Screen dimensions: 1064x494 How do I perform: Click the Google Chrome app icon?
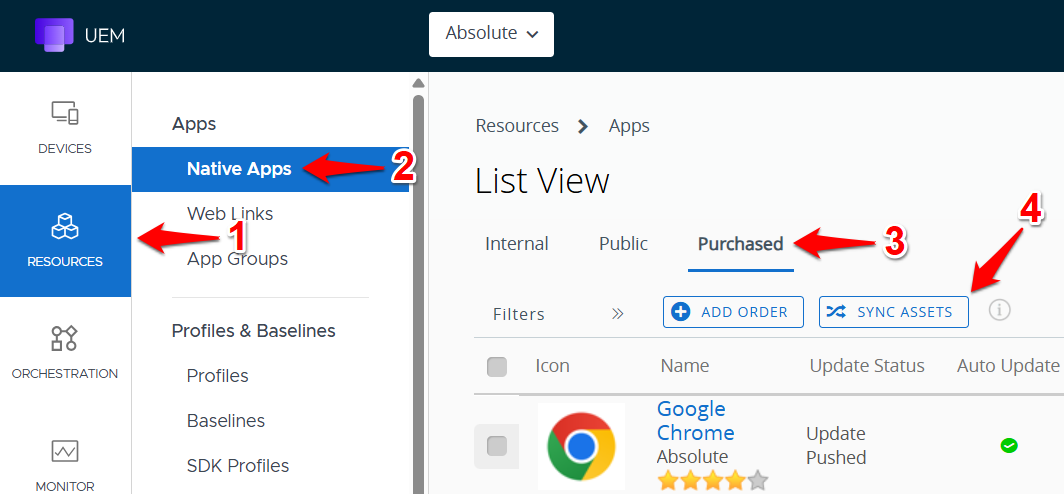coord(582,446)
